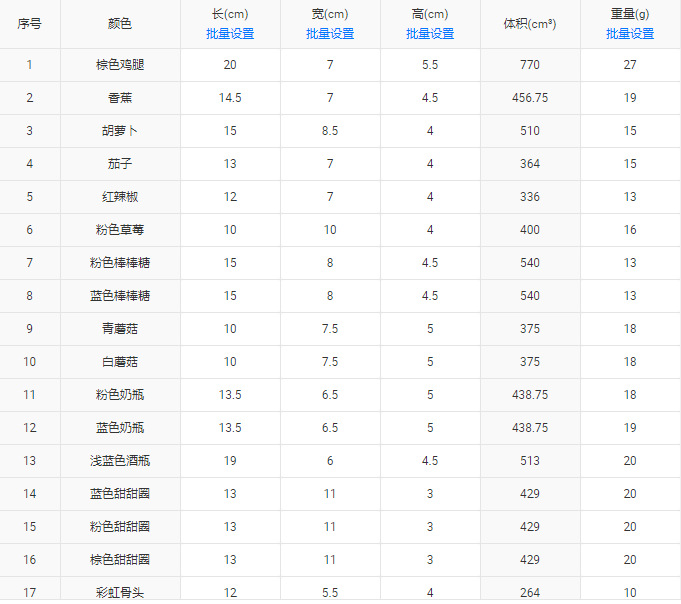Select the width value 8.5

(330, 131)
